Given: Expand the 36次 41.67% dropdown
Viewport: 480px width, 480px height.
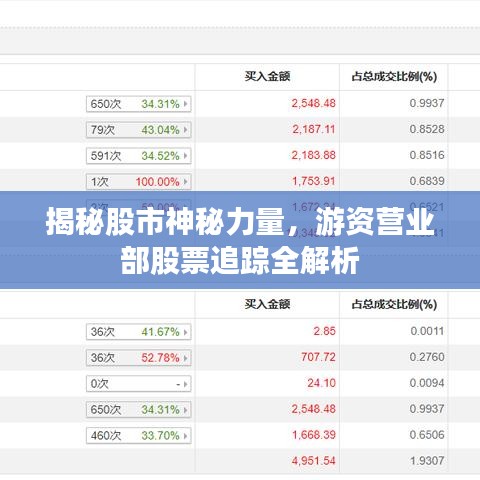Looking at the screenshot, I should (138, 332).
